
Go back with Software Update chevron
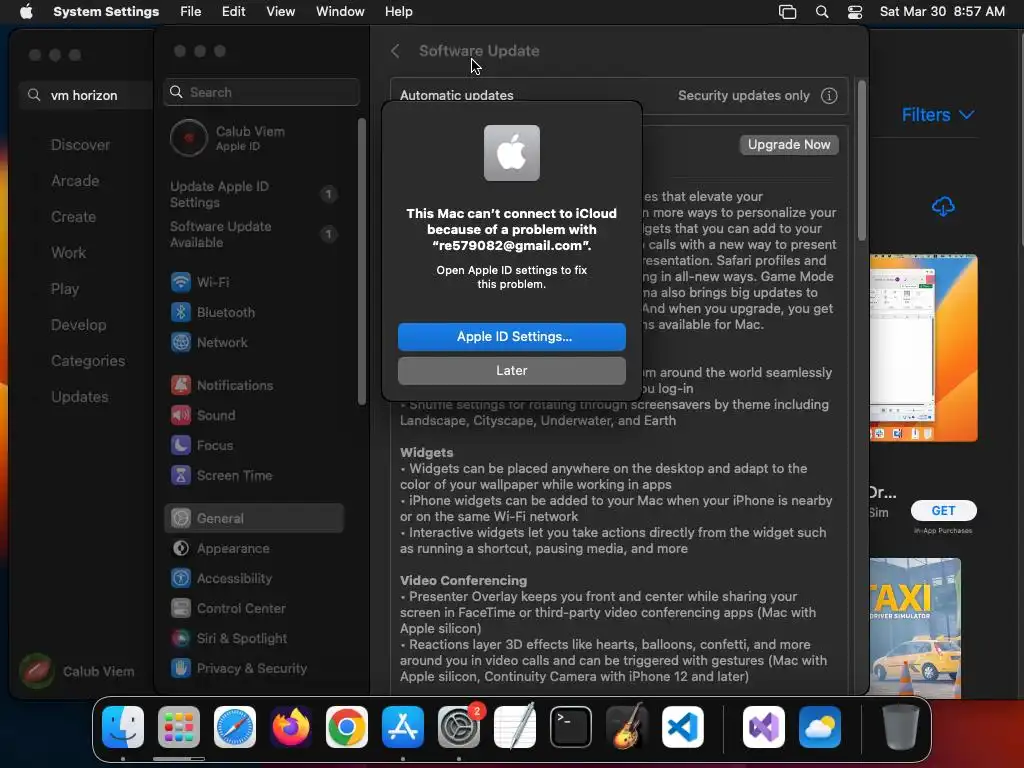point(395,51)
